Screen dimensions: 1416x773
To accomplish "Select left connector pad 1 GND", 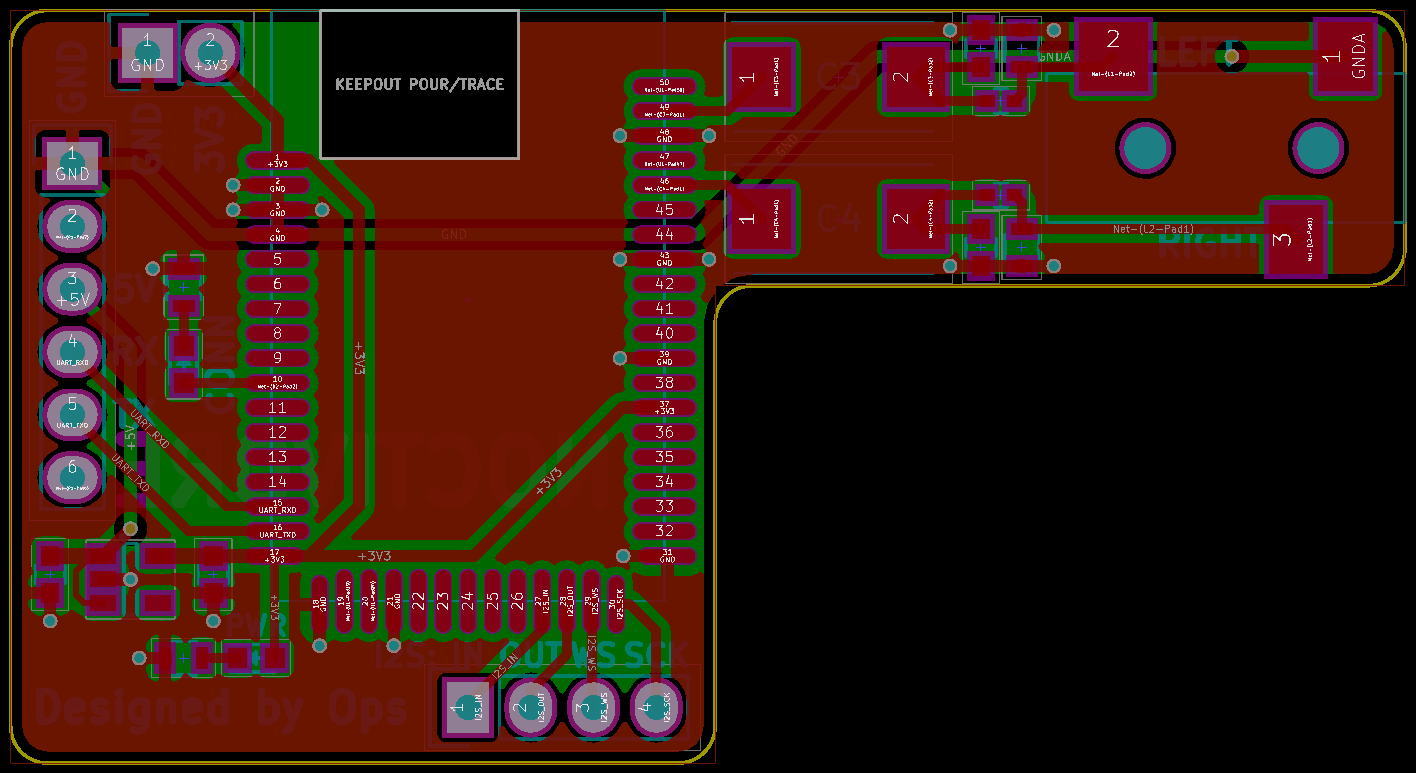I will [72, 164].
